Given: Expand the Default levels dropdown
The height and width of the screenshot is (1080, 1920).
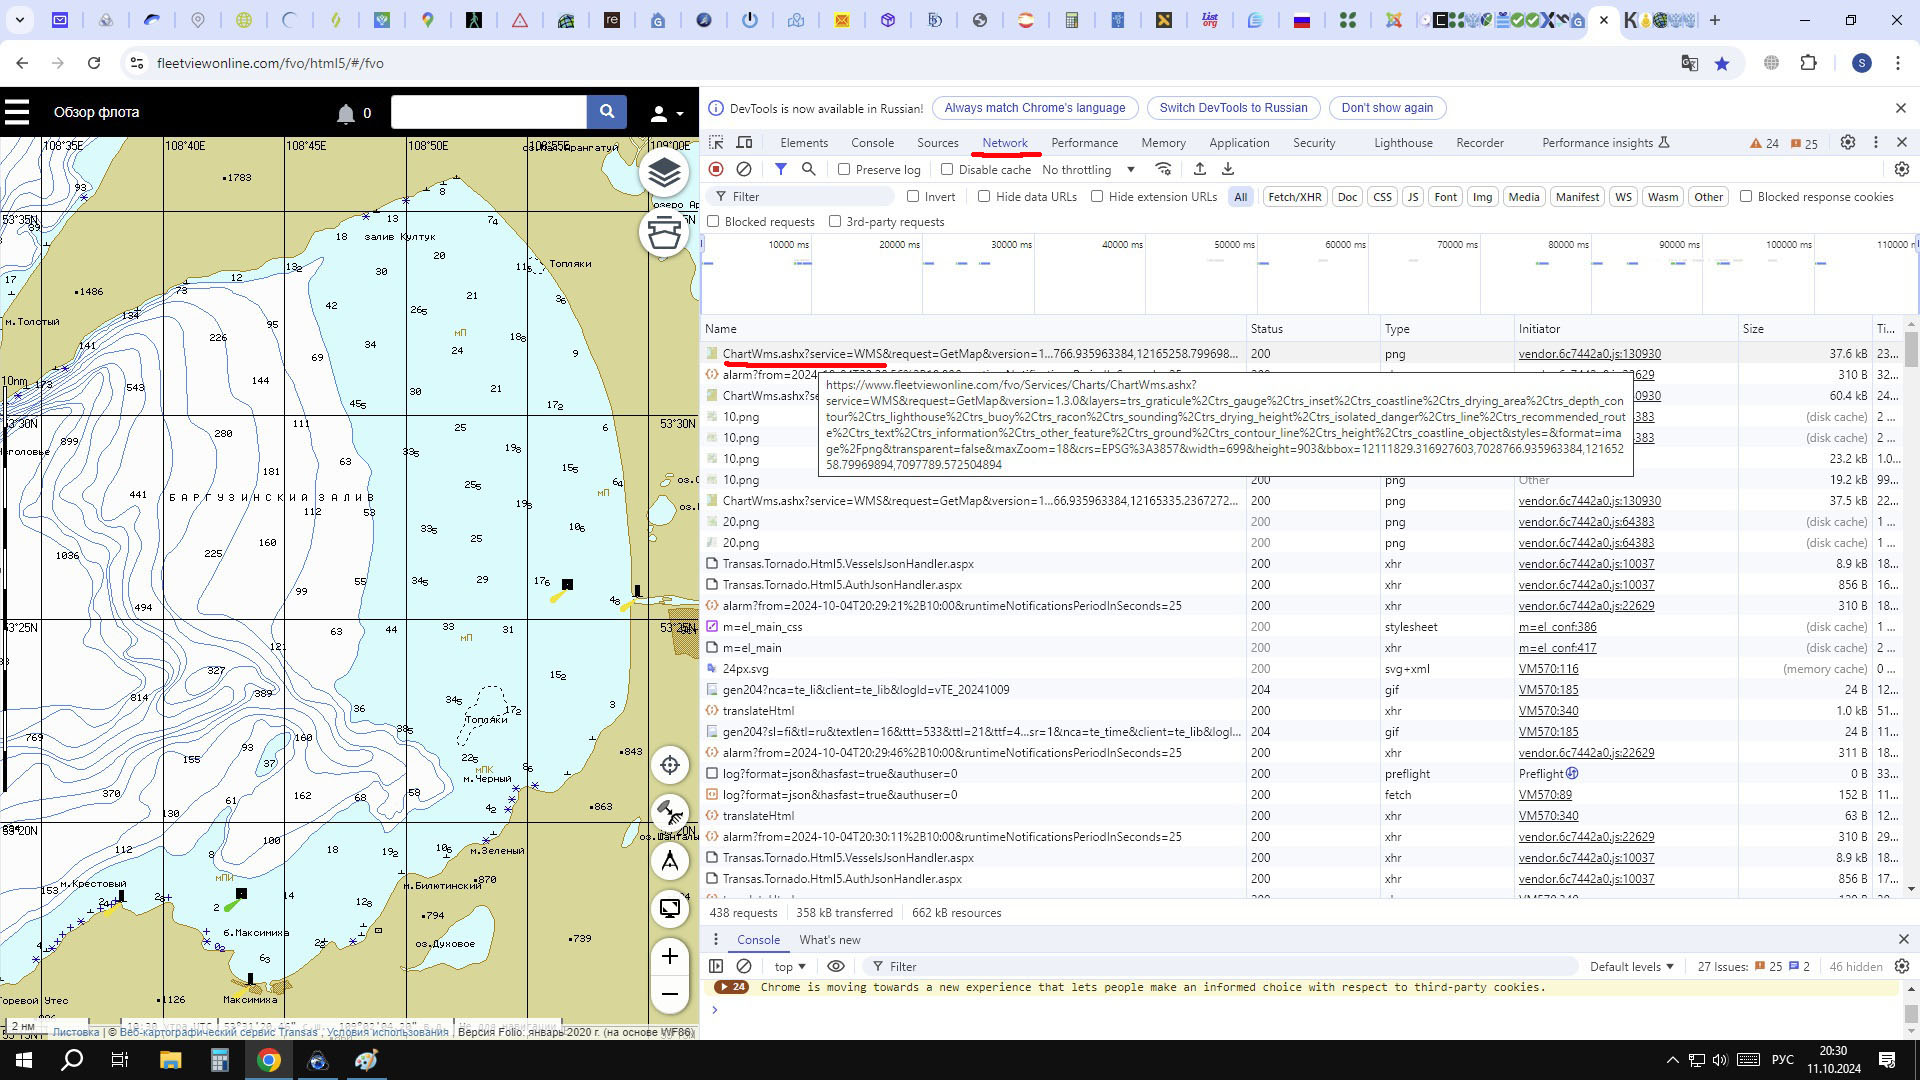Looking at the screenshot, I should 1631,966.
